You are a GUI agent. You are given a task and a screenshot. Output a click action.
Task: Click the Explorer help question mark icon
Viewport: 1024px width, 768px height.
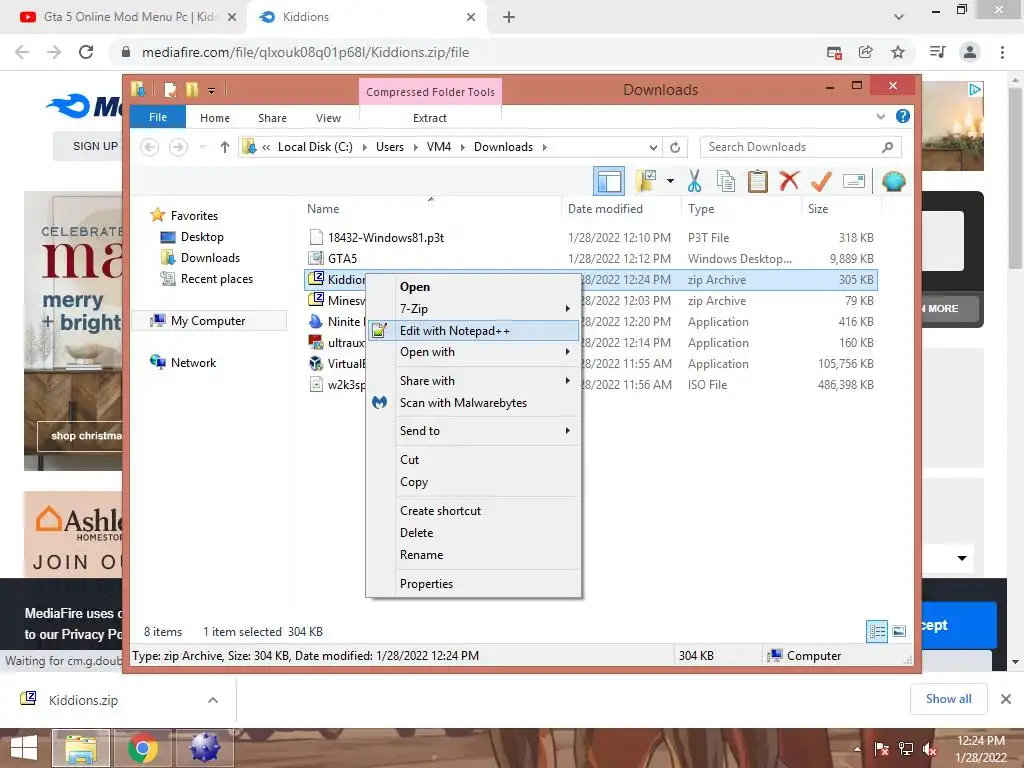click(x=903, y=116)
